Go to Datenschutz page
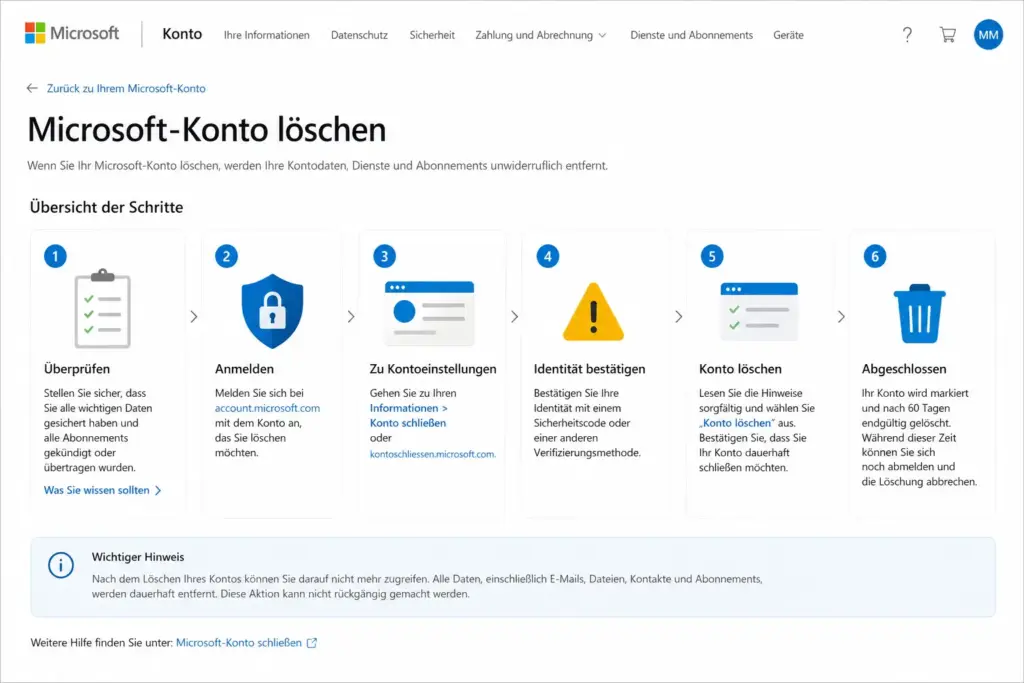Image resolution: width=1024 pixels, height=683 pixels. pos(359,35)
